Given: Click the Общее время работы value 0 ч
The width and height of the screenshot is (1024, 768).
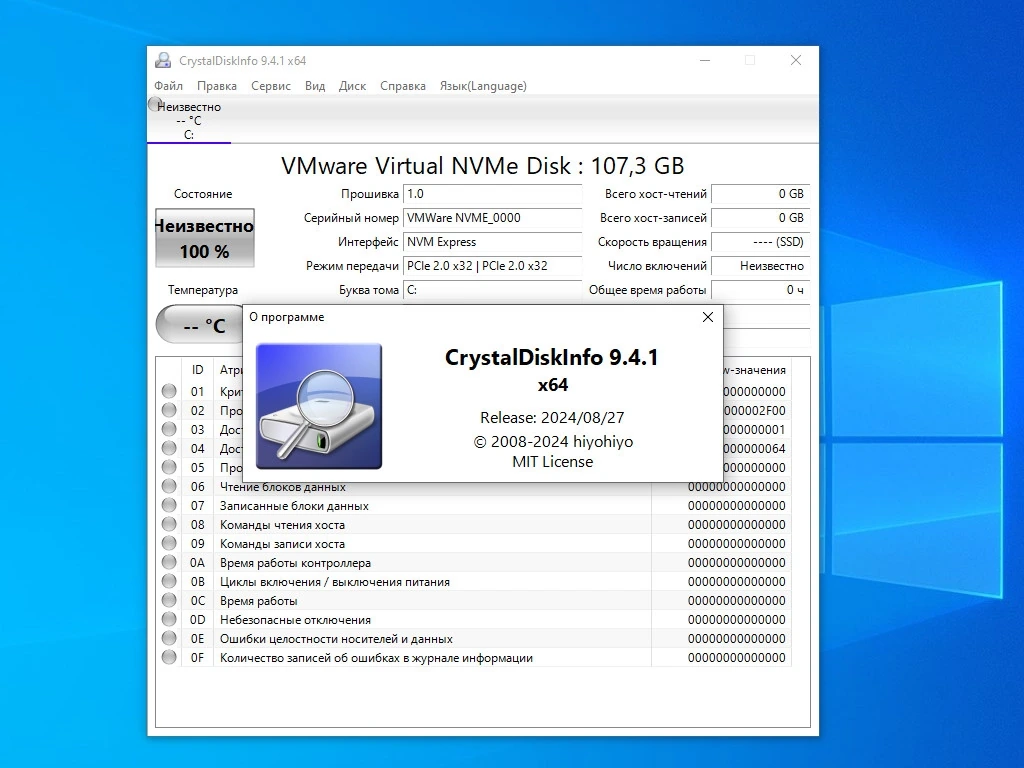Looking at the screenshot, I should (x=760, y=290).
